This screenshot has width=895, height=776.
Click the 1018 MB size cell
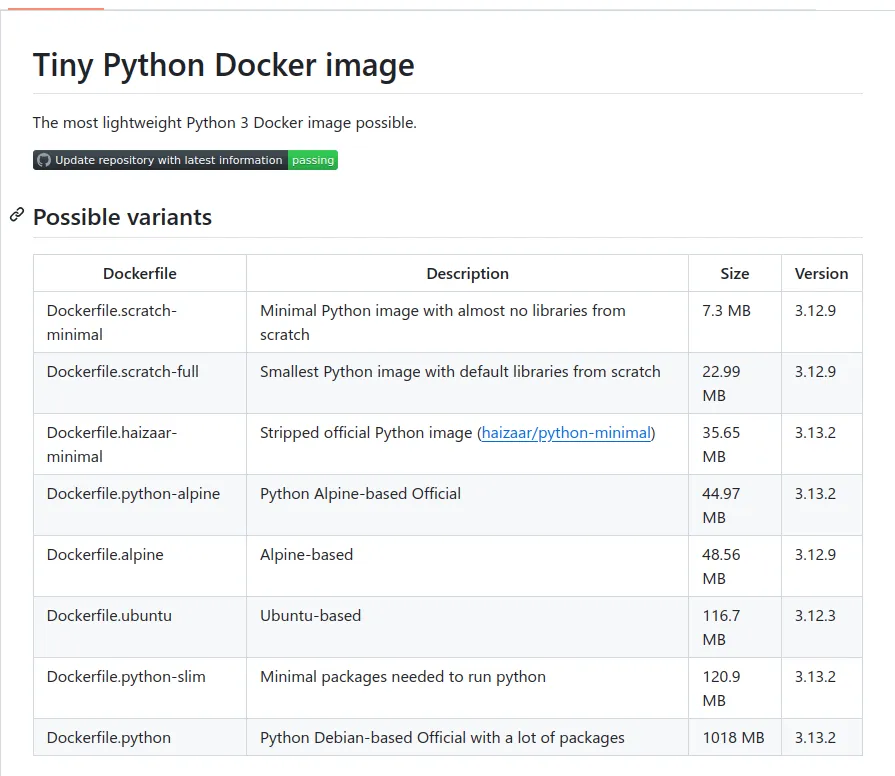click(733, 738)
